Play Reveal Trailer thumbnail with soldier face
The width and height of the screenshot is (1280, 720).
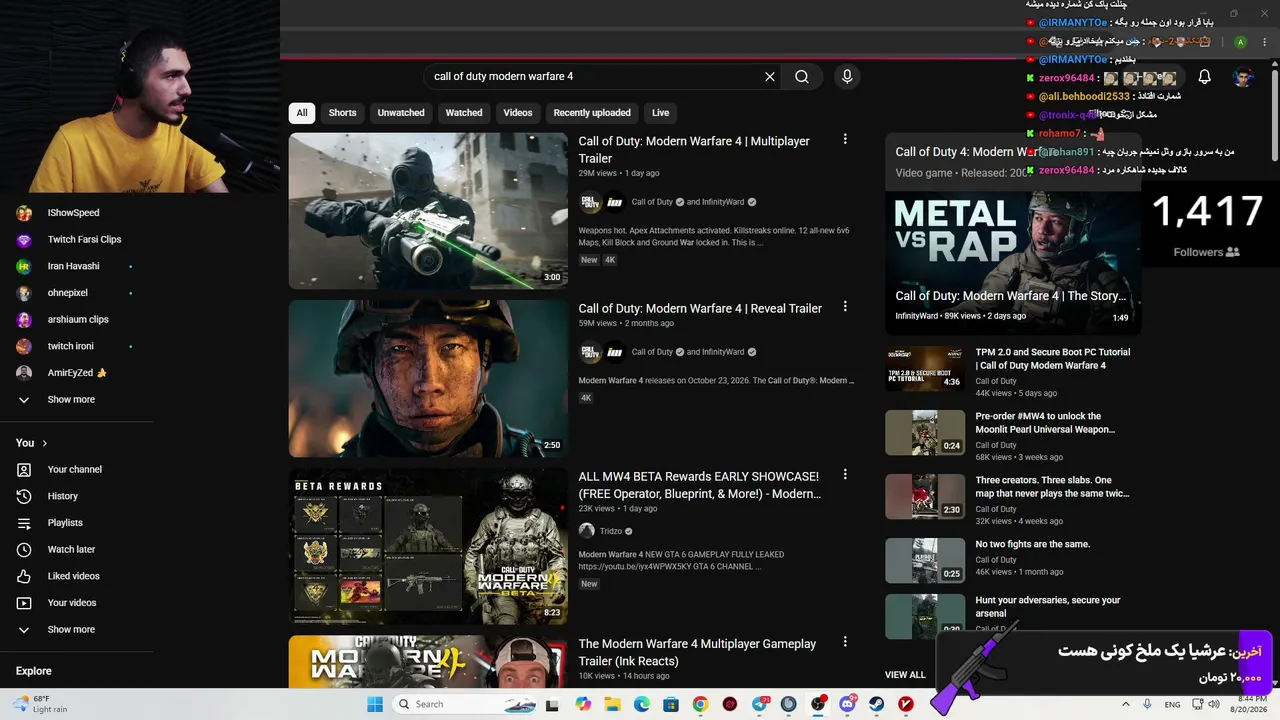428,379
